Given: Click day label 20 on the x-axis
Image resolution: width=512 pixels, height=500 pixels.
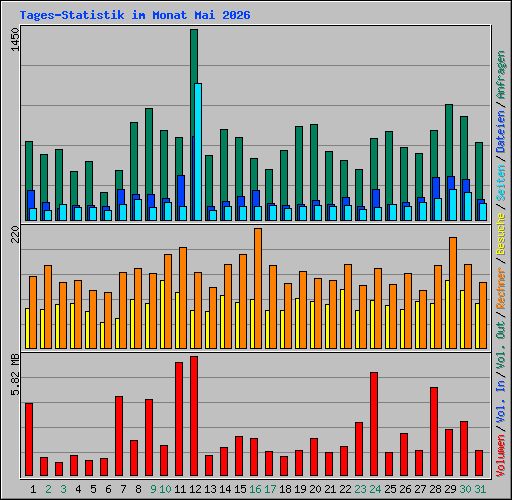Looking at the screenshot, I should (x=315, y=489).
